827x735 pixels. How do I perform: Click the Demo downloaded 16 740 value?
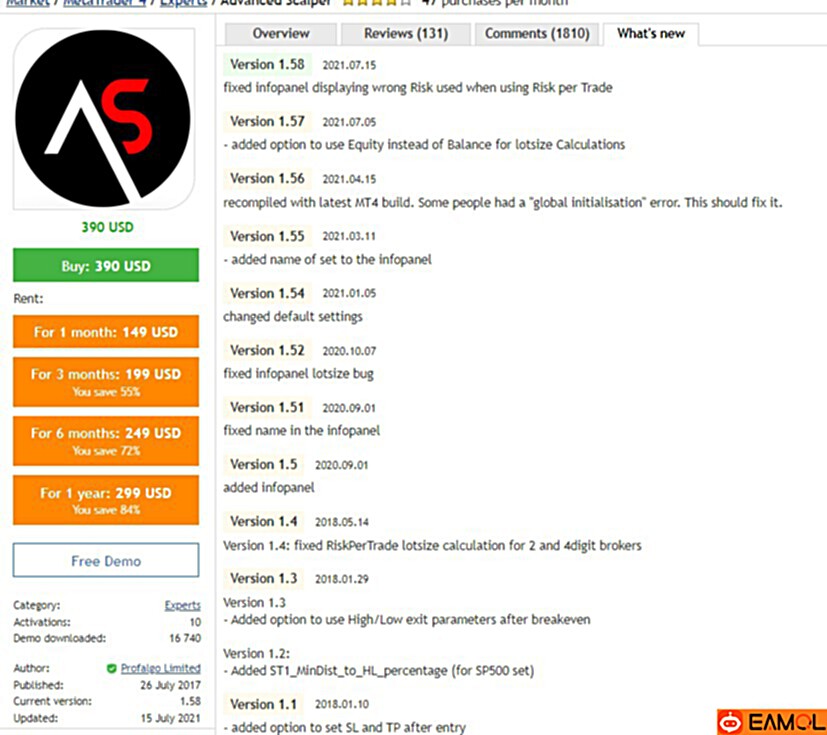pos(185,638)
